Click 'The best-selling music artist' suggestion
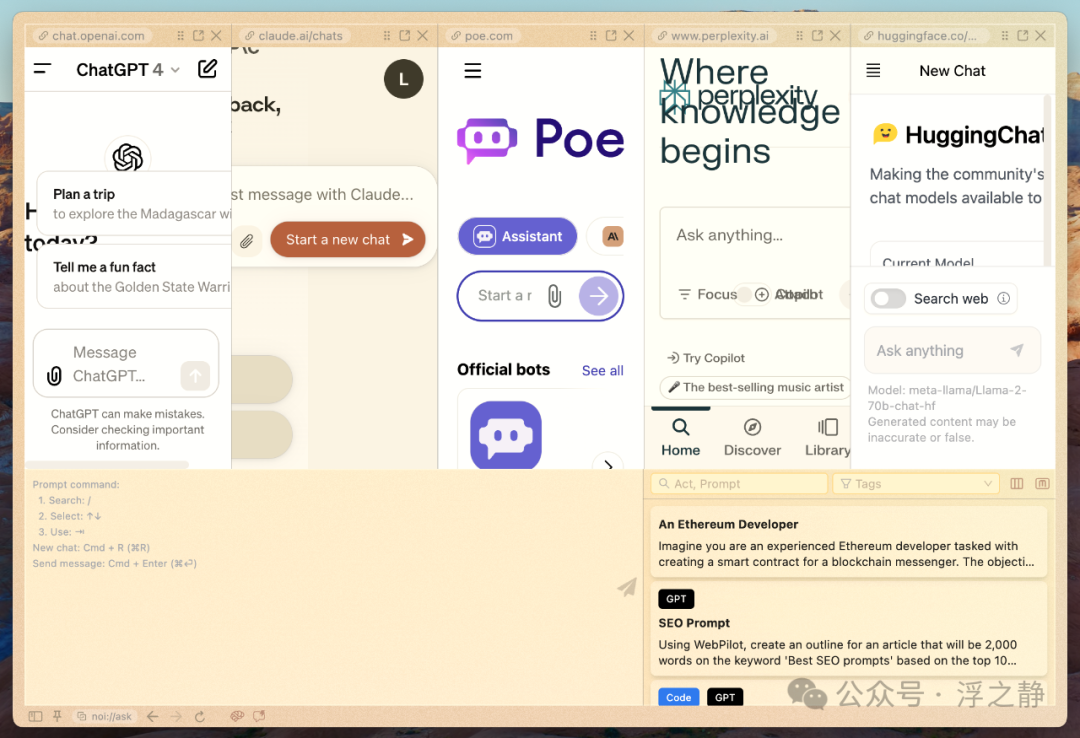Image resolution: width=1080 pixels, height=738 pixels. click(755, 387)
